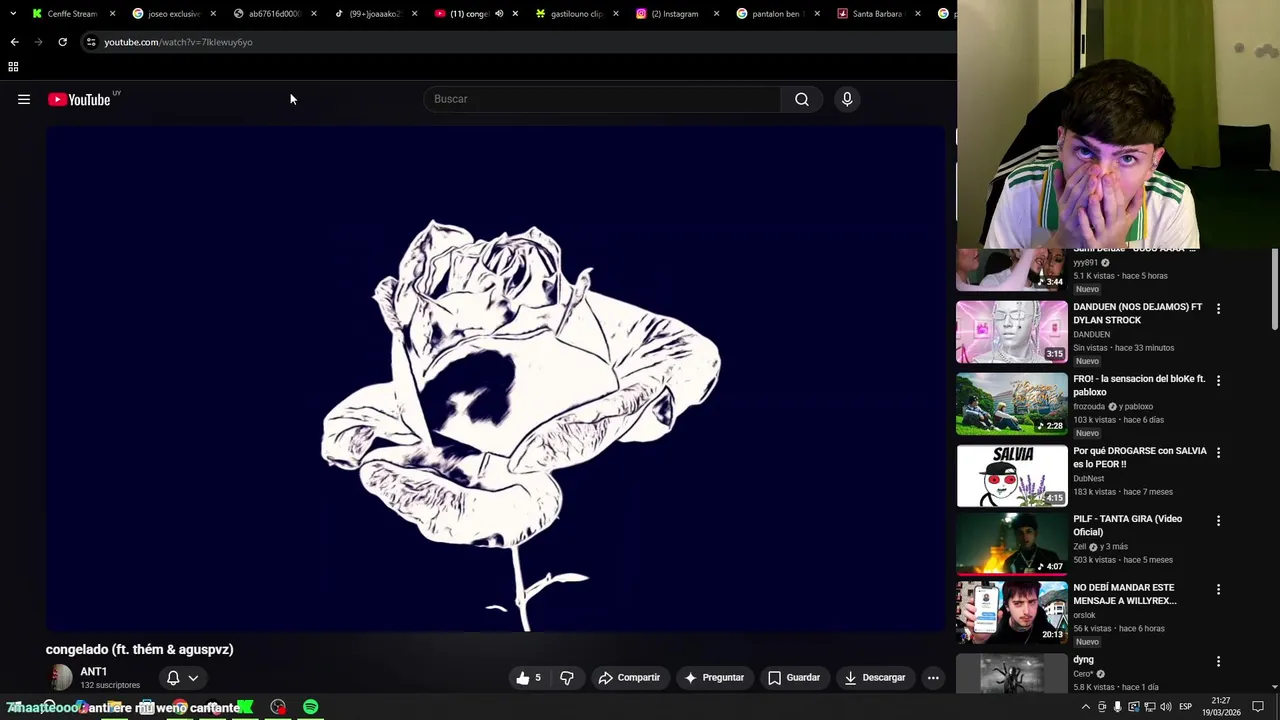Click the site information icon in the address bar
The width and height of the screenshot is (1280, 720).
pyautogui.click(x=91, y=42)
